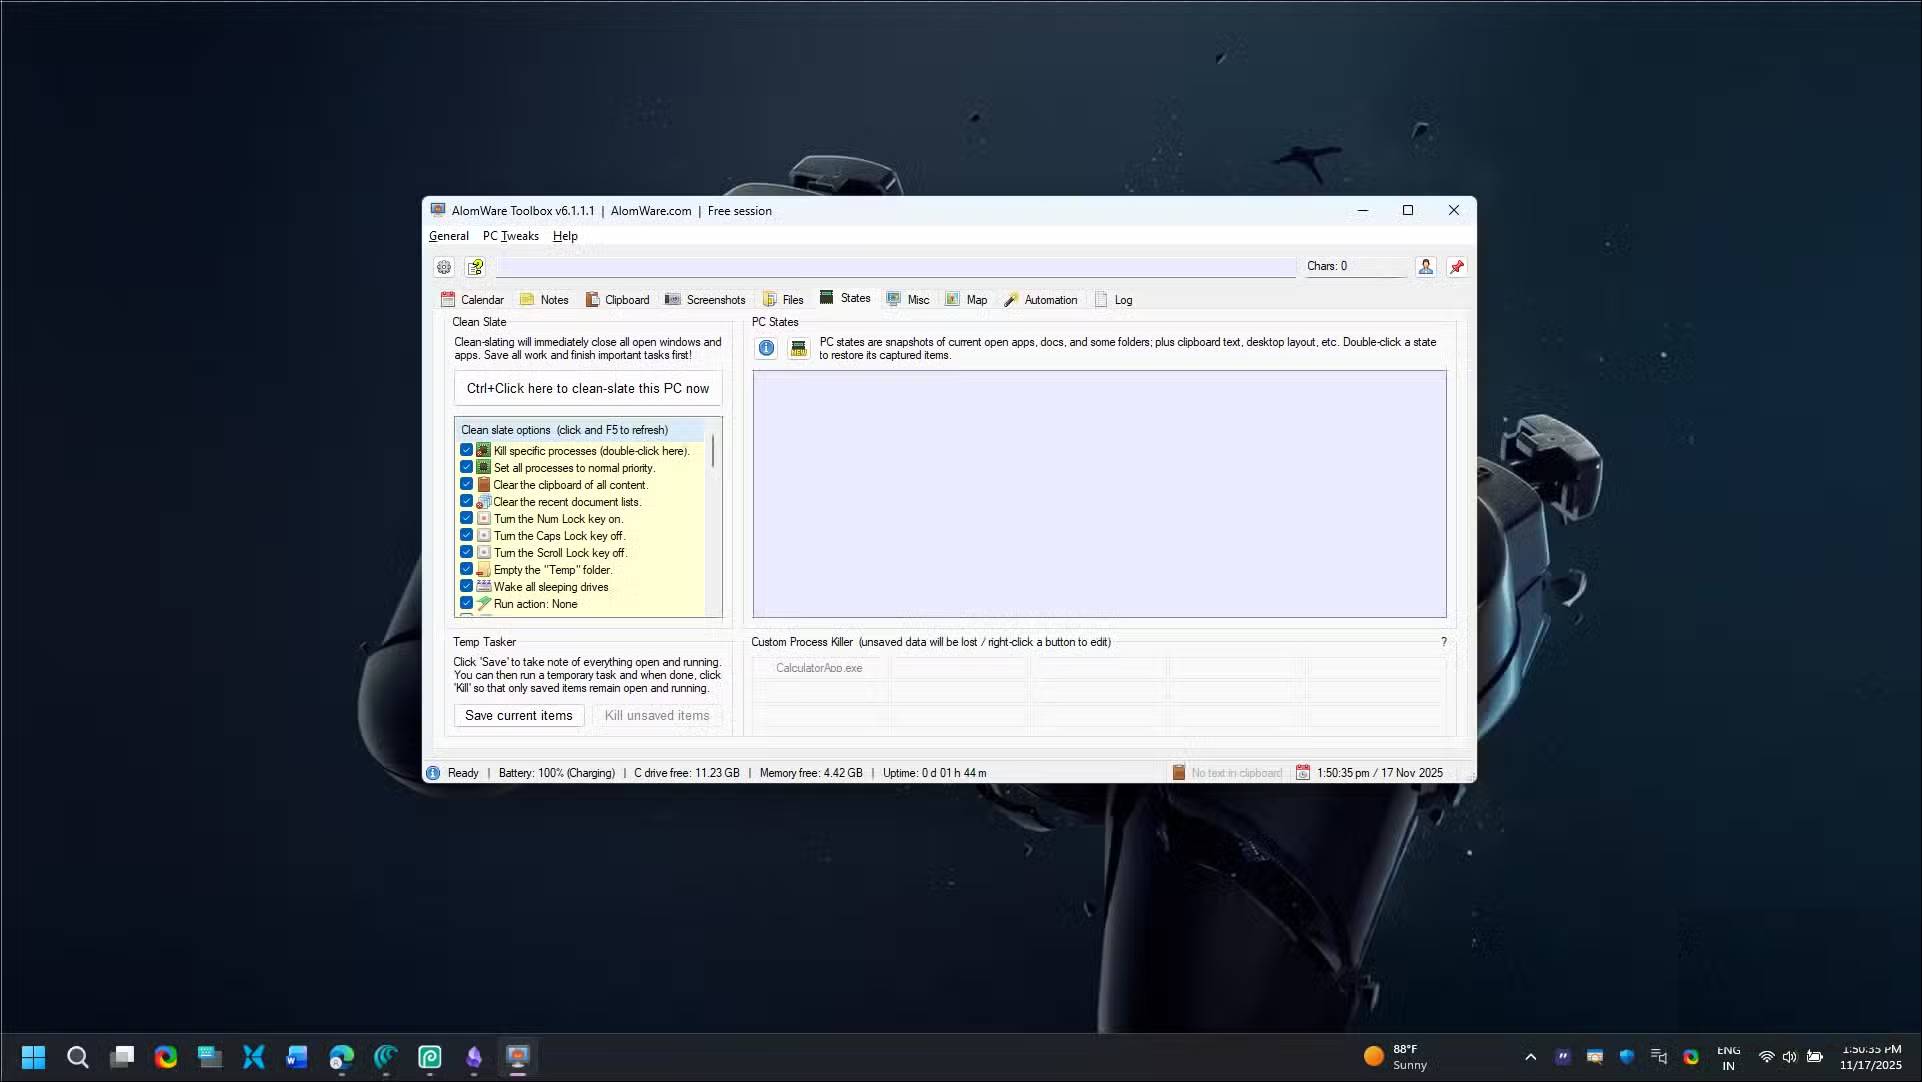Open the General menu

coord(448,236)
